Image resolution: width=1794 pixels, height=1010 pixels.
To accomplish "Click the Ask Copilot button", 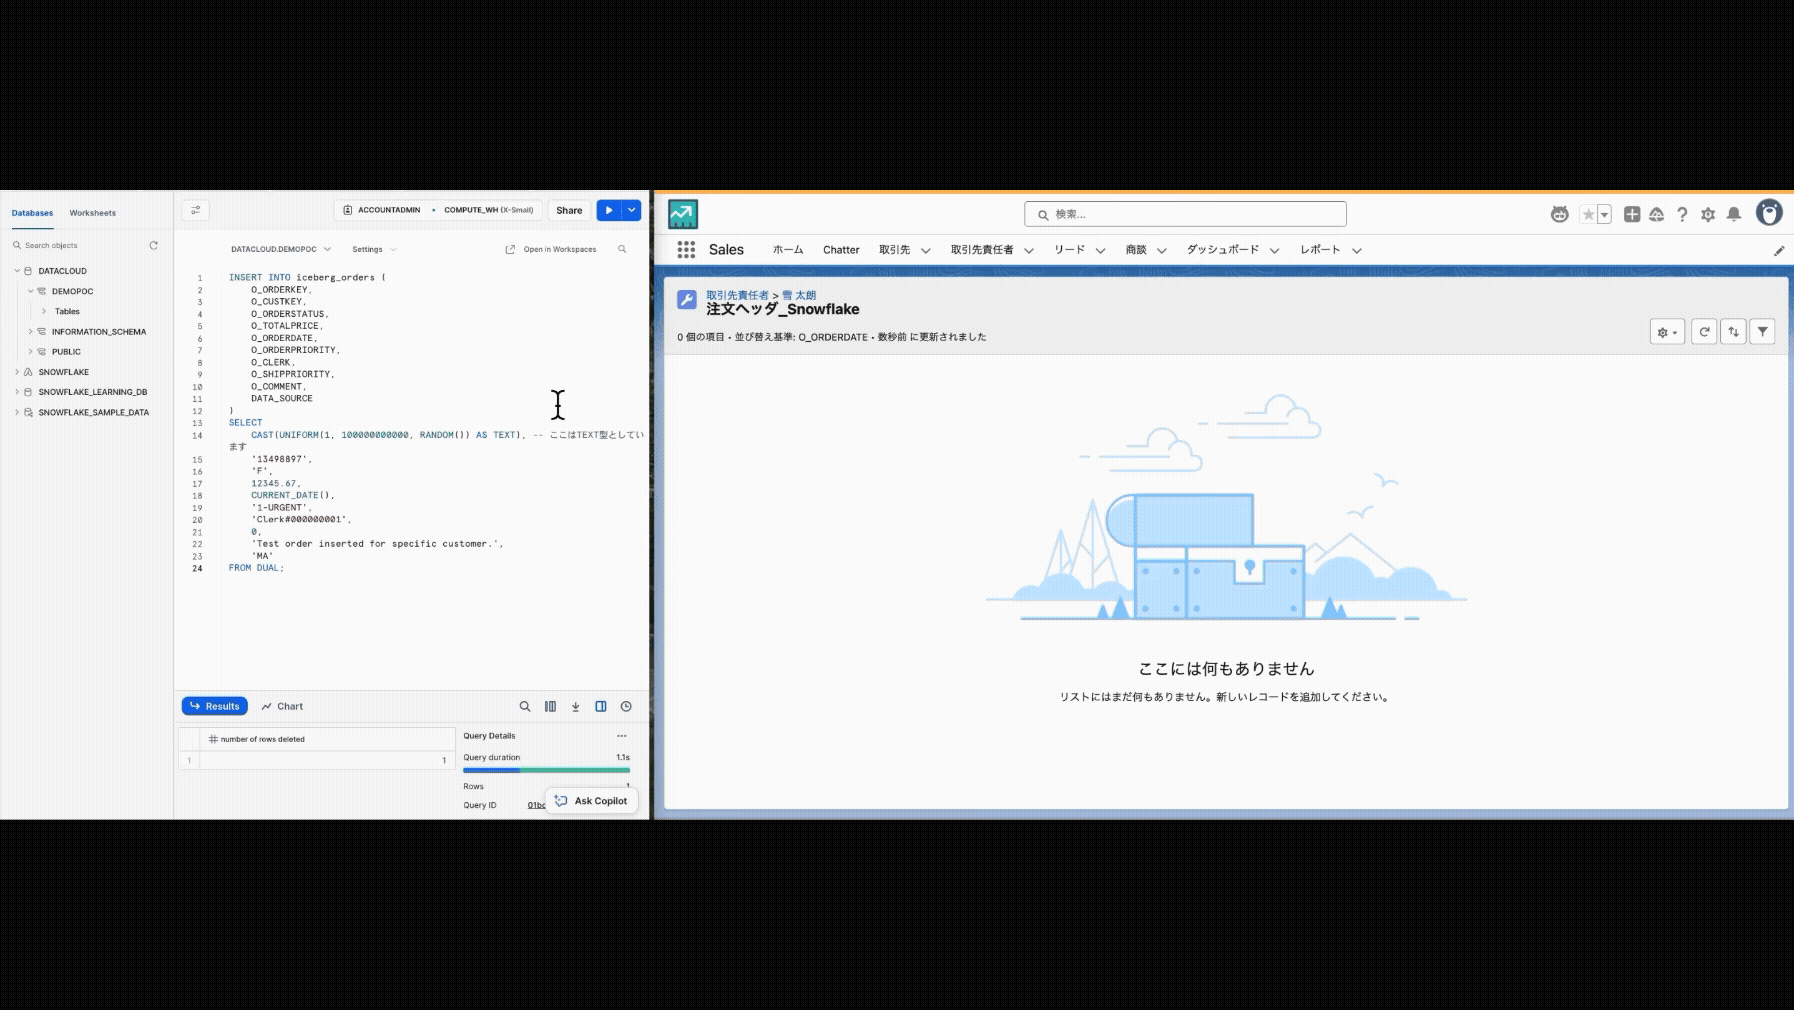I will [592, 801].
